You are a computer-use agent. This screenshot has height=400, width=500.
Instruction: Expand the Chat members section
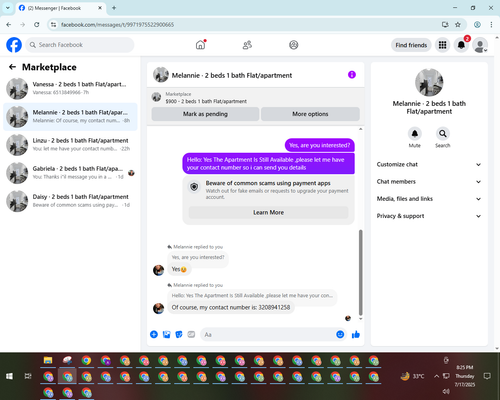(429, 182)
